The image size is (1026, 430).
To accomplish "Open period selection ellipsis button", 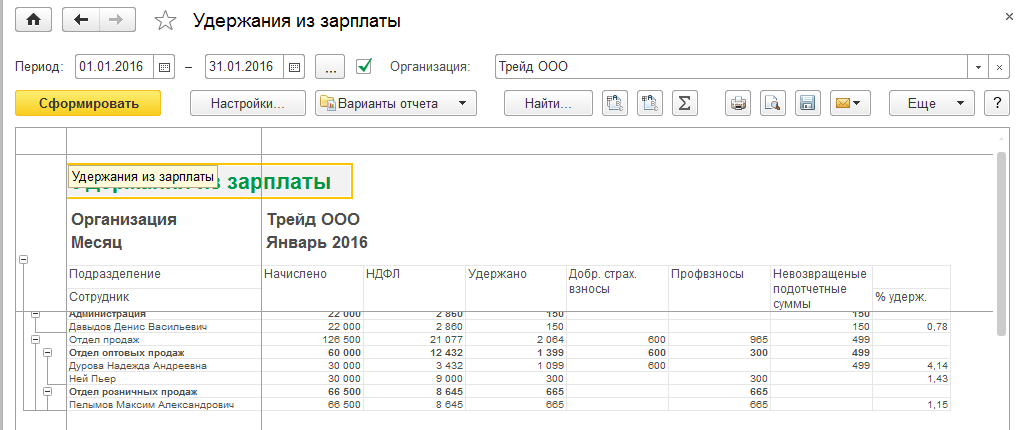I will (x=330, y=66).
